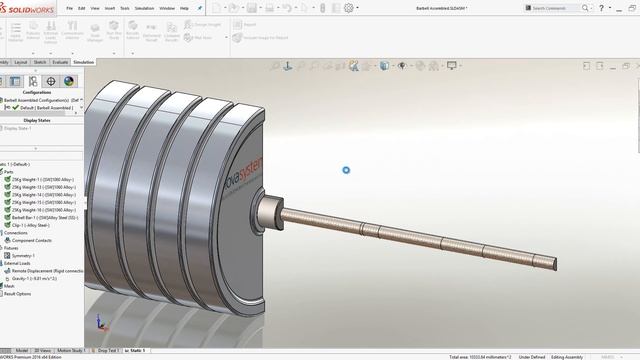Click the Design Insight command

[x=202, y=24]
